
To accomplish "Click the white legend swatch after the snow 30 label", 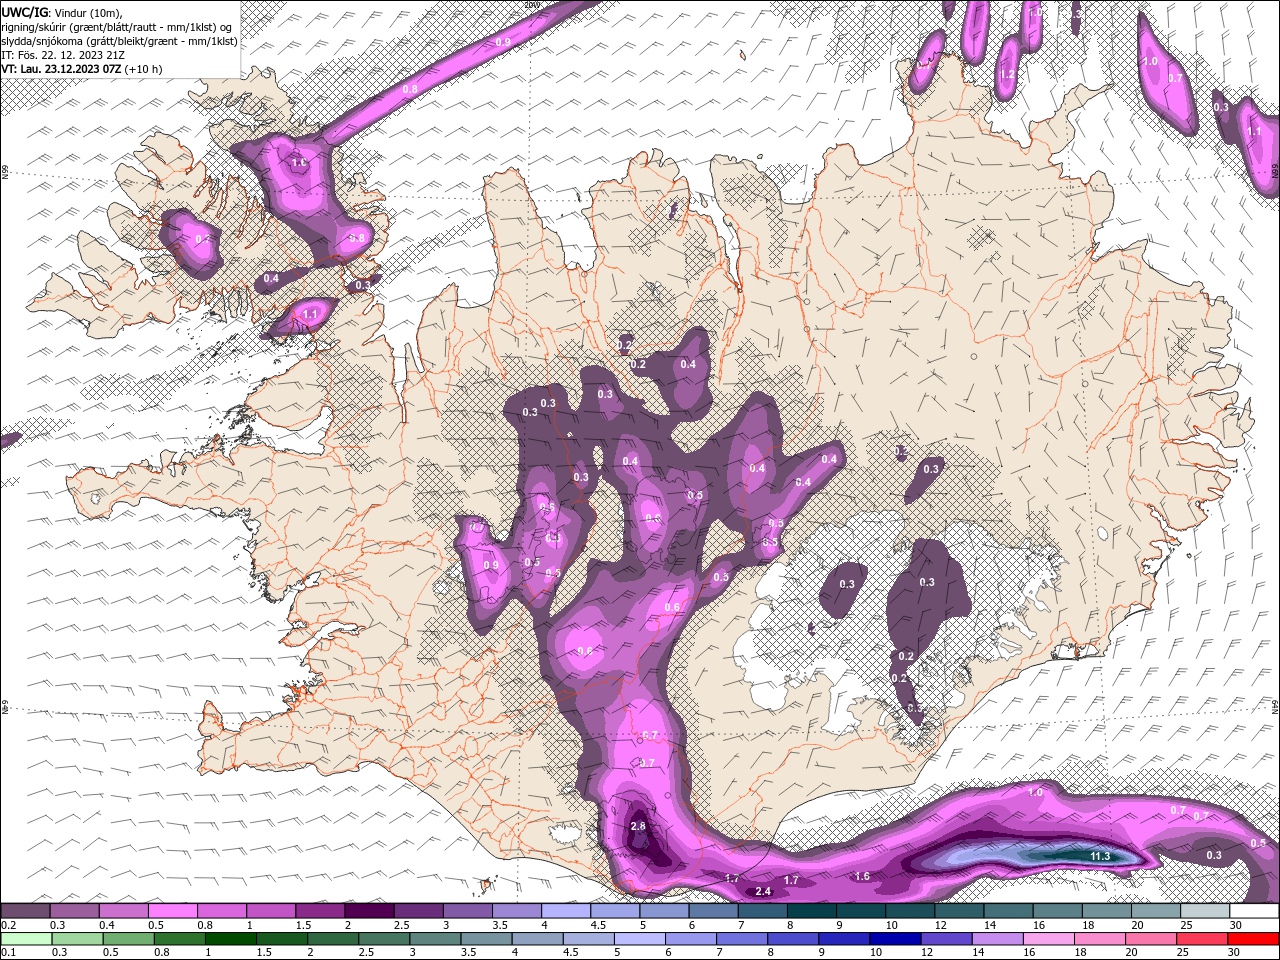I will tap(1253, 911).
